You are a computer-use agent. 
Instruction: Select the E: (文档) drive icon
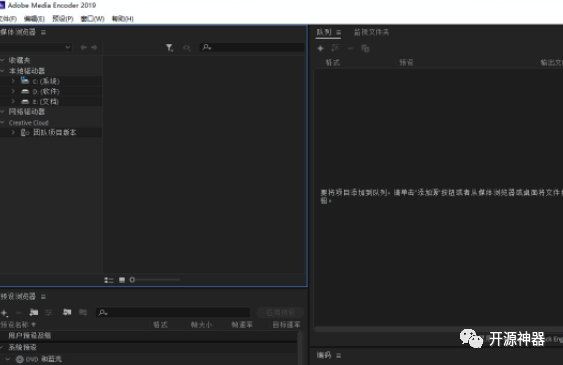pos(25,102)
